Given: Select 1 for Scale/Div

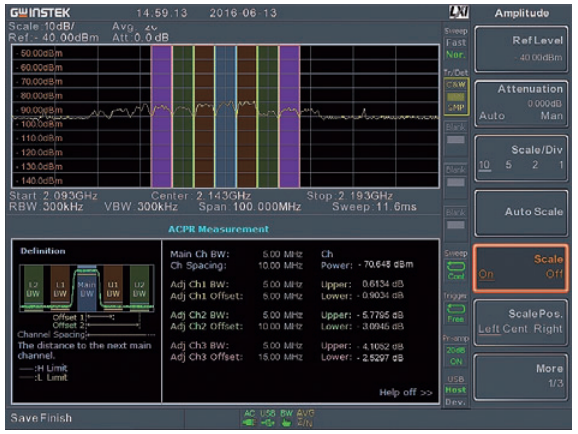Looking at the screenshot, I should click(x=561, y=164).
